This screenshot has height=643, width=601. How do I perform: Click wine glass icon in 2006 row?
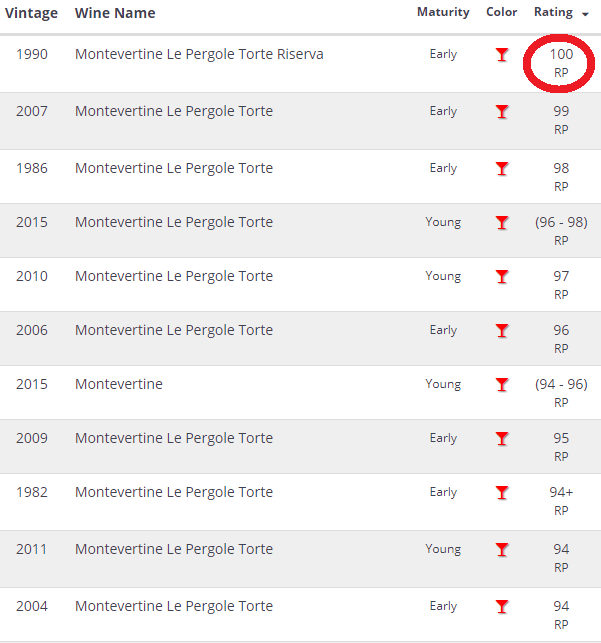point(502,331)
